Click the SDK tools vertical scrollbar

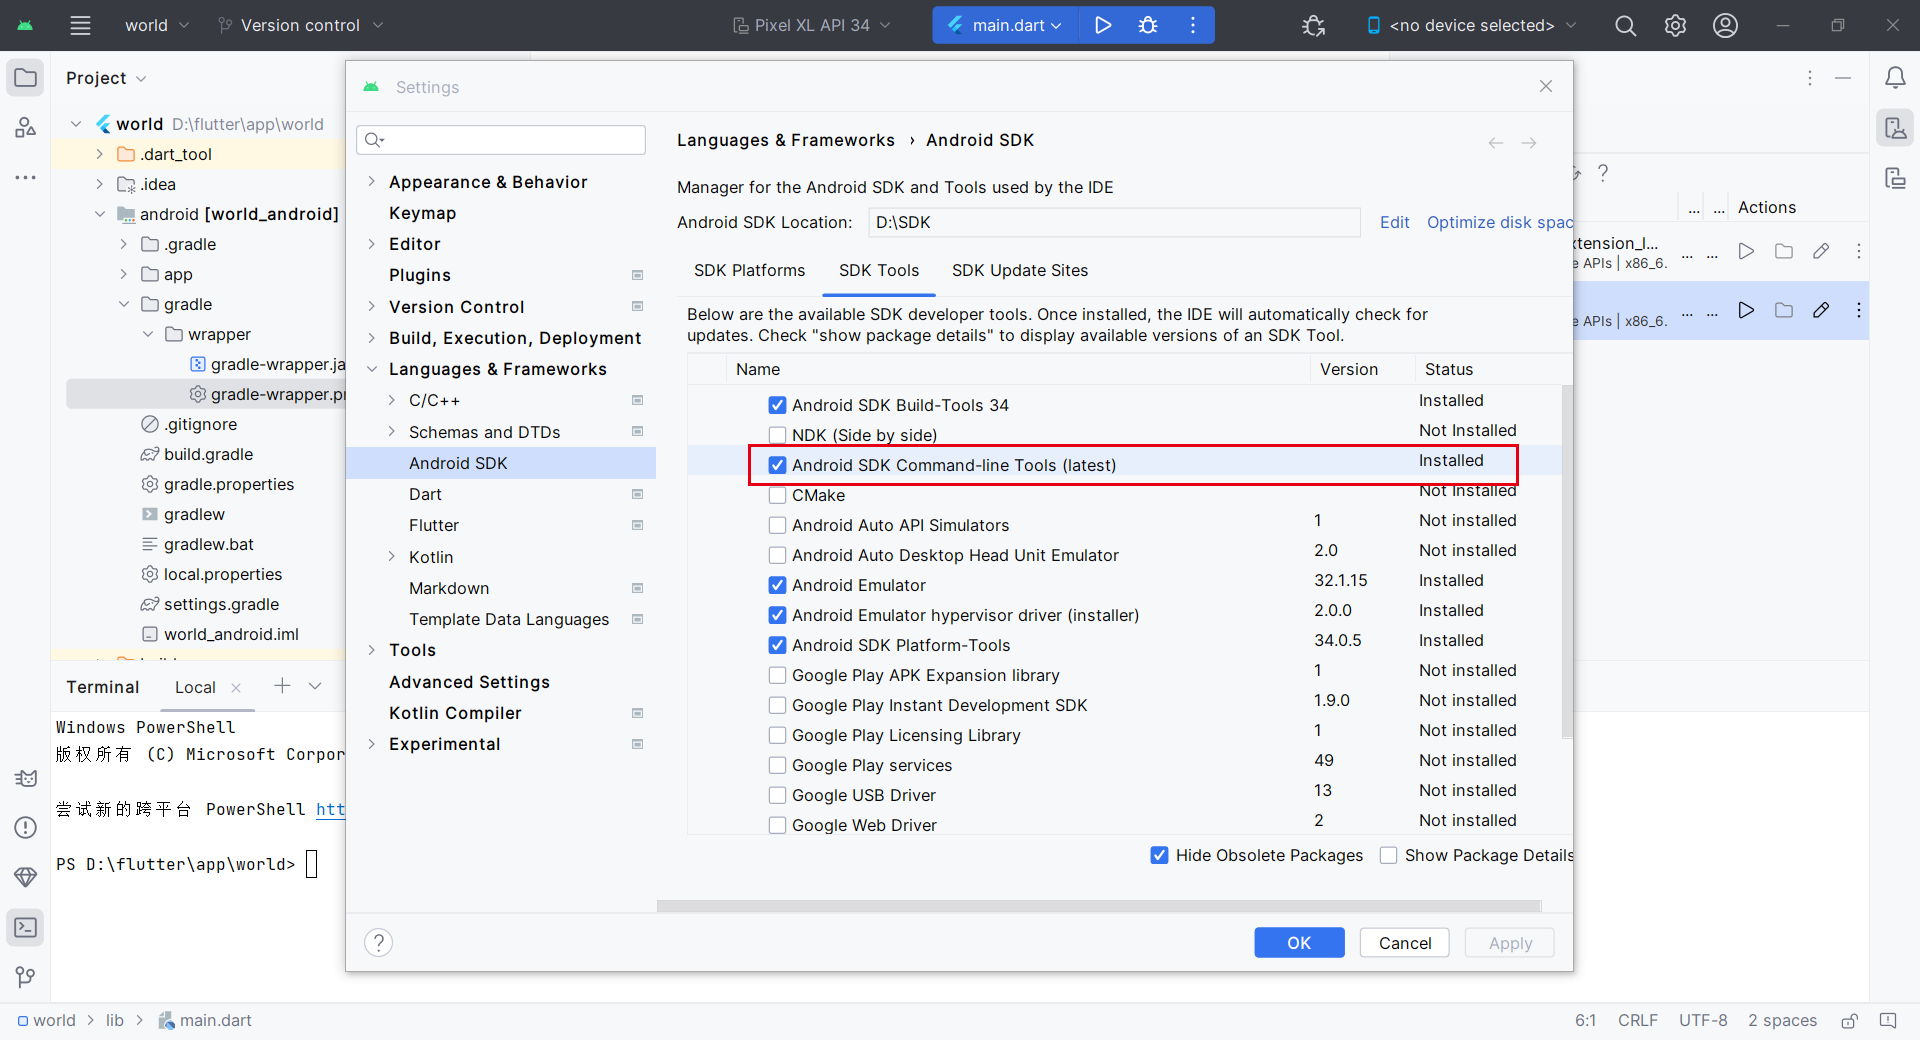1567,560
